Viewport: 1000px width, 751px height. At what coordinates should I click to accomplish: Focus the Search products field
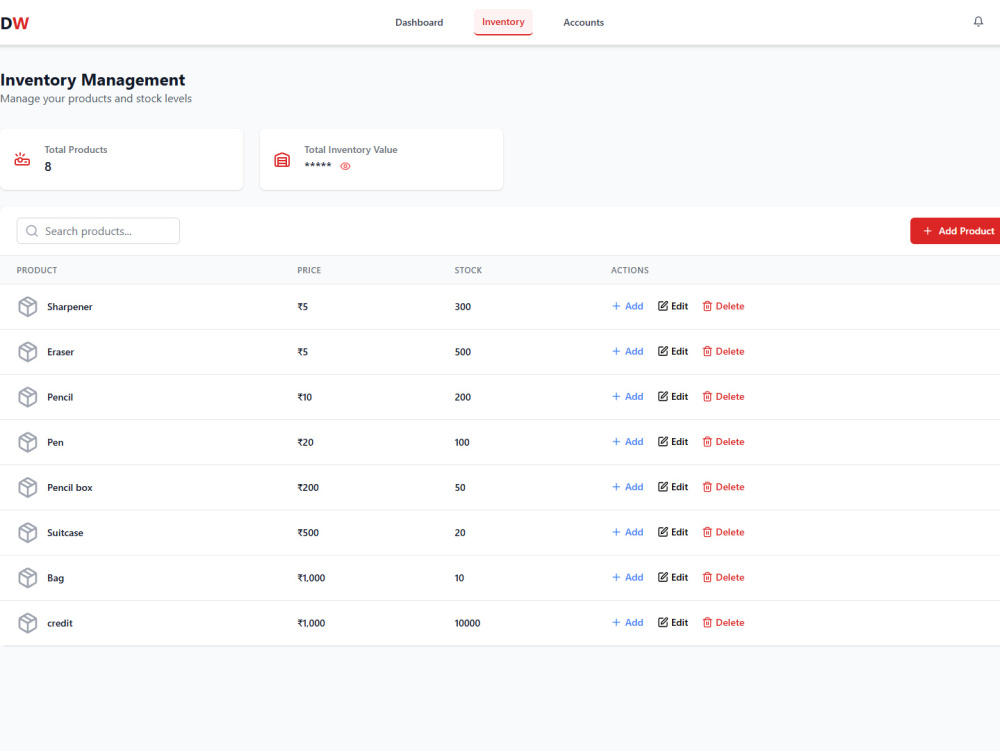(x=98, y=231)
